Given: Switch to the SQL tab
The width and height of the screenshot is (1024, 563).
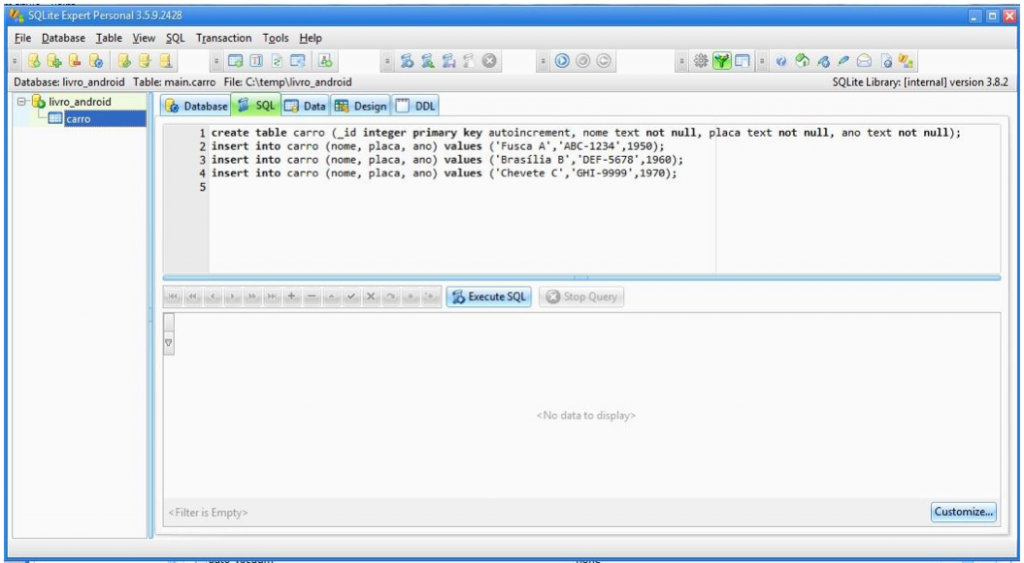Looking at the screenshot, I should coord(256,105).
